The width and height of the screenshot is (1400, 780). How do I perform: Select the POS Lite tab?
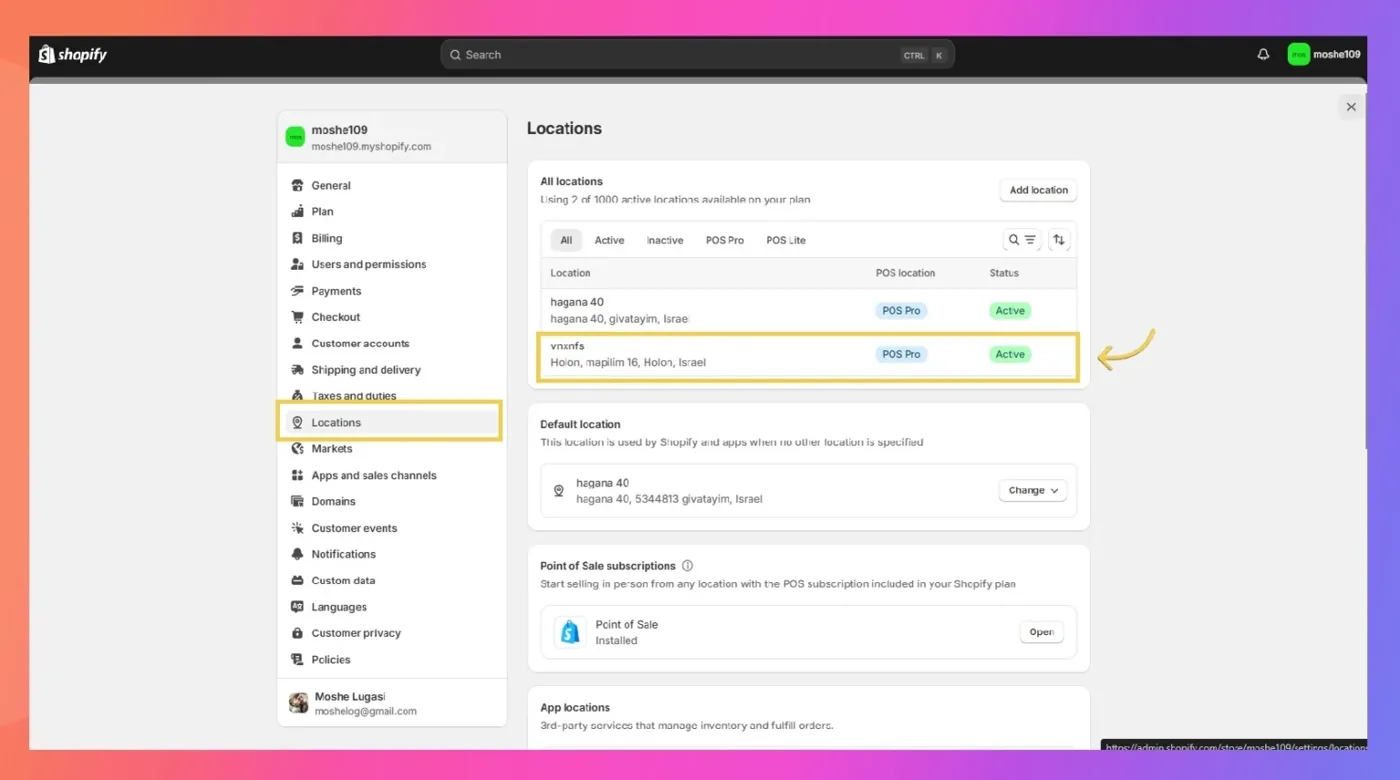click(786, 240)
